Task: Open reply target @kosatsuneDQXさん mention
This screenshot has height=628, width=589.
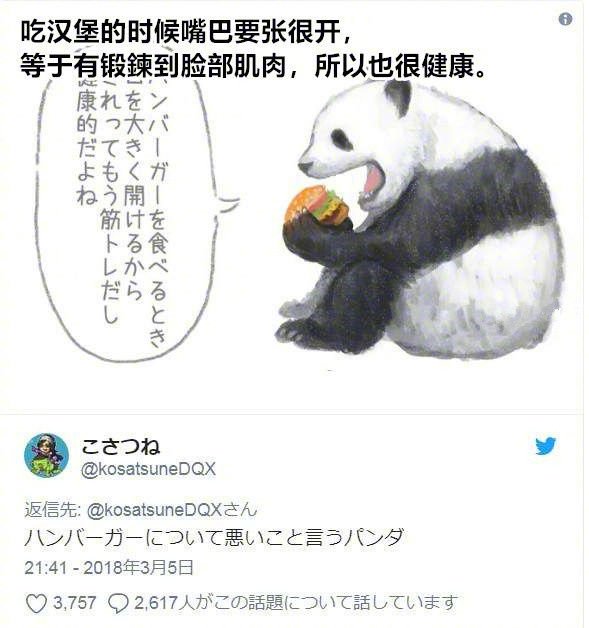Action: [172, 510]
